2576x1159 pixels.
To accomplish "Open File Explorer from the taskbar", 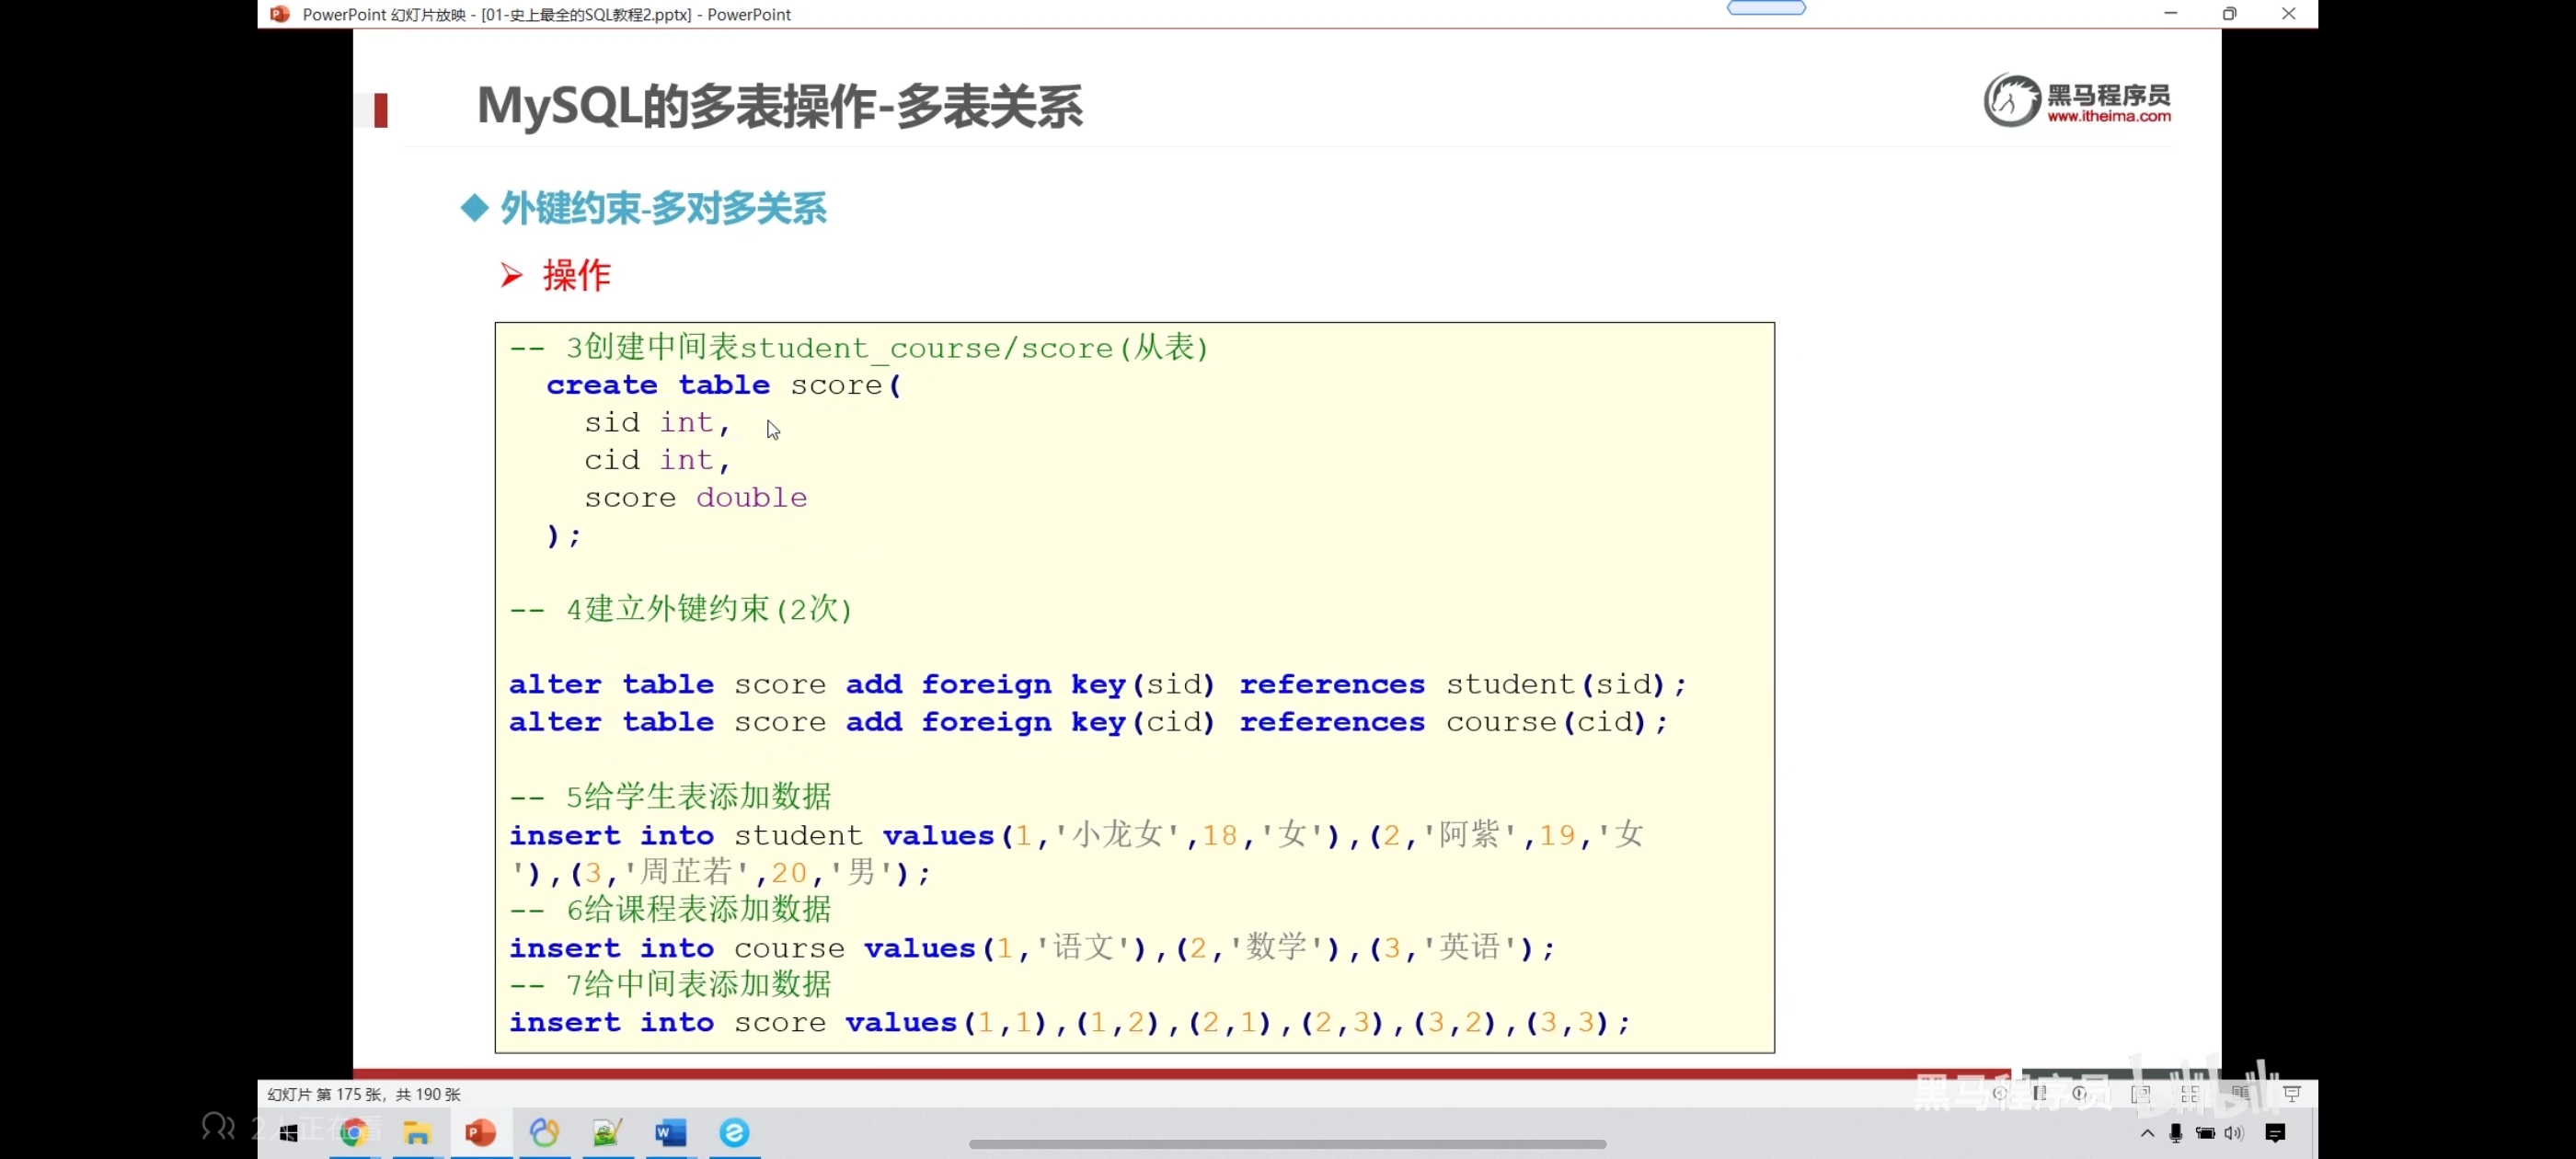I will [x=416, y=1132].
